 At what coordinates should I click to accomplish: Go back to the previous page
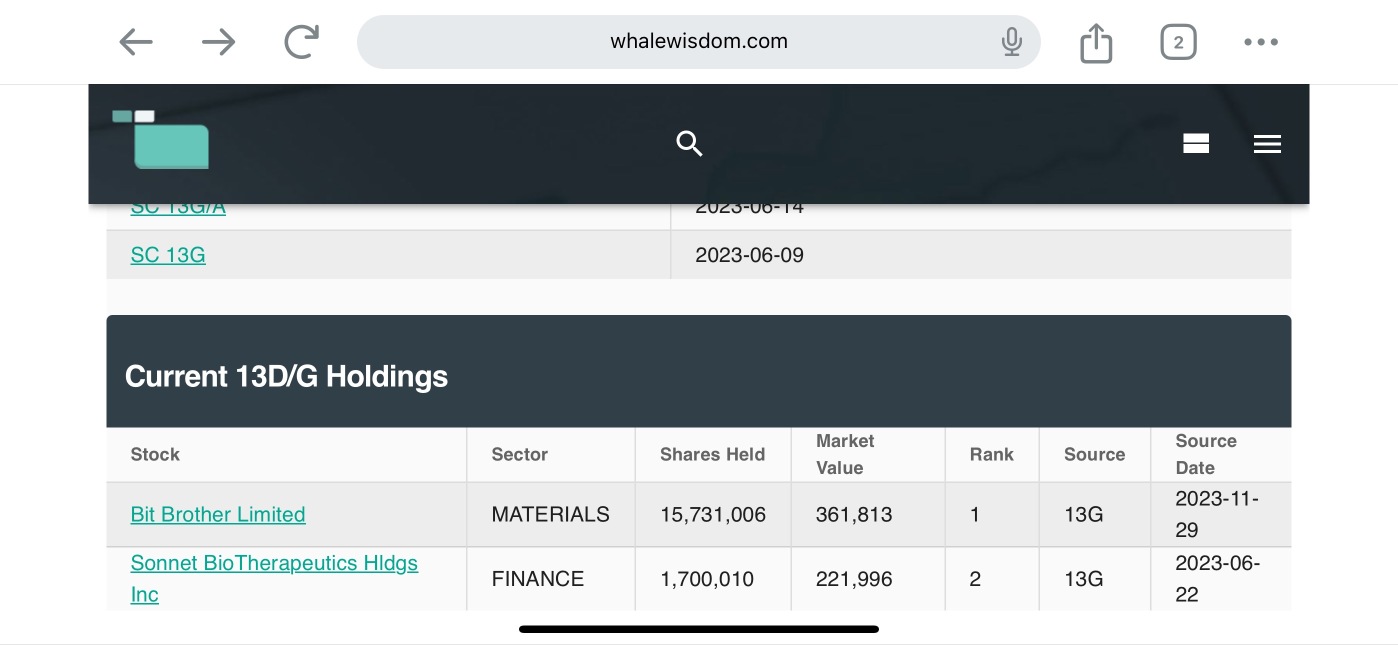coord(136,42)
